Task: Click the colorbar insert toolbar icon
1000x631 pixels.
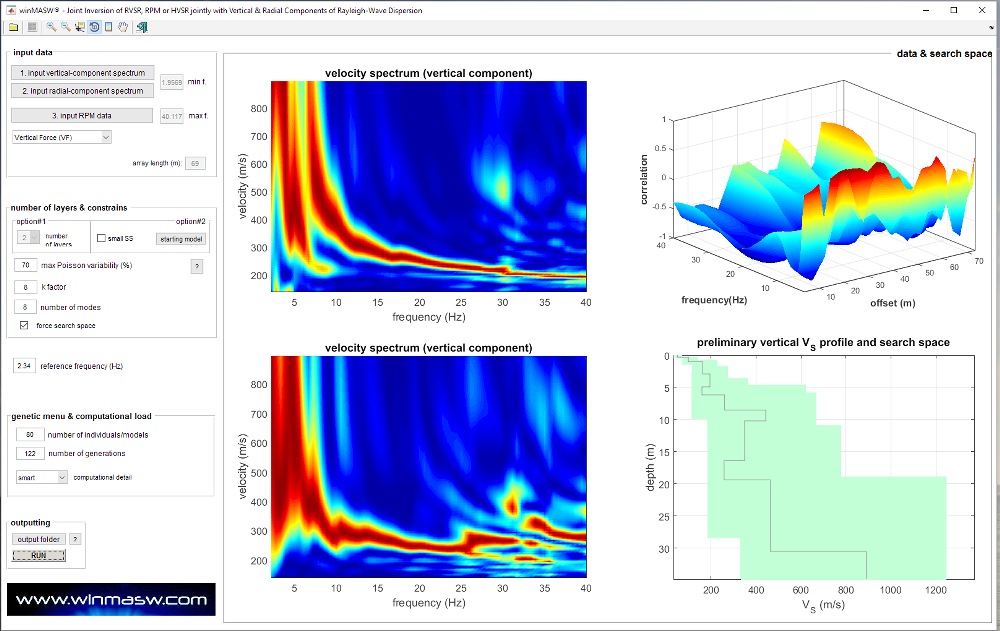Action: (108, 27)
